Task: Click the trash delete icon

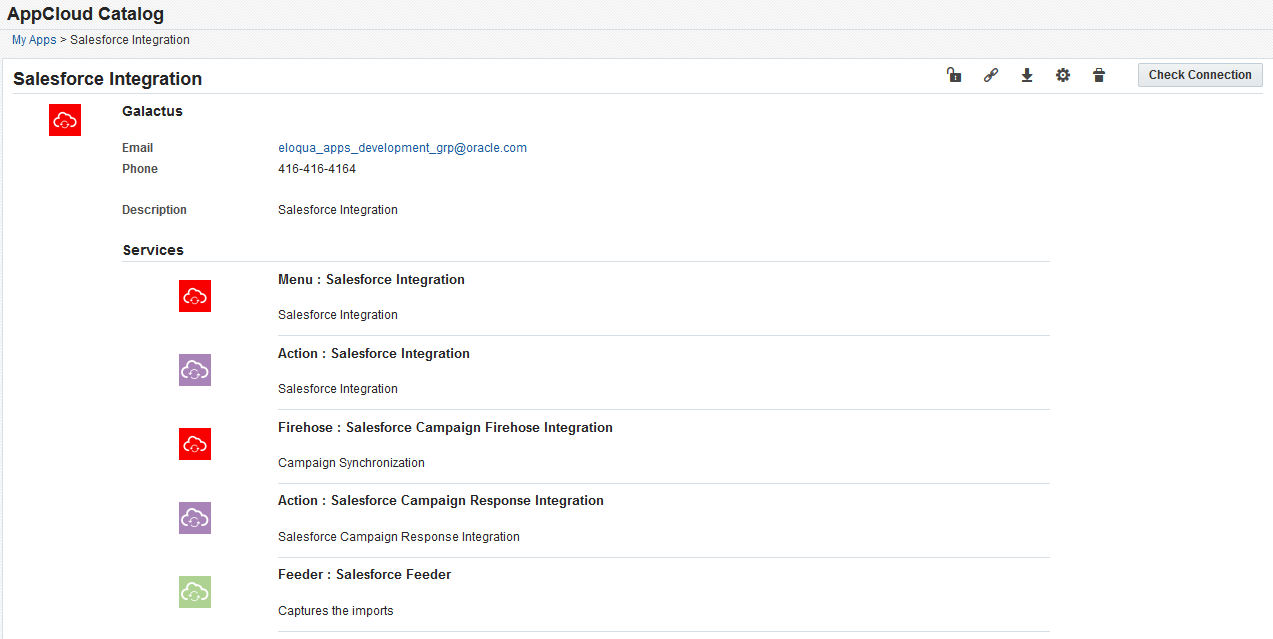Action: [x=1099, y=75]
